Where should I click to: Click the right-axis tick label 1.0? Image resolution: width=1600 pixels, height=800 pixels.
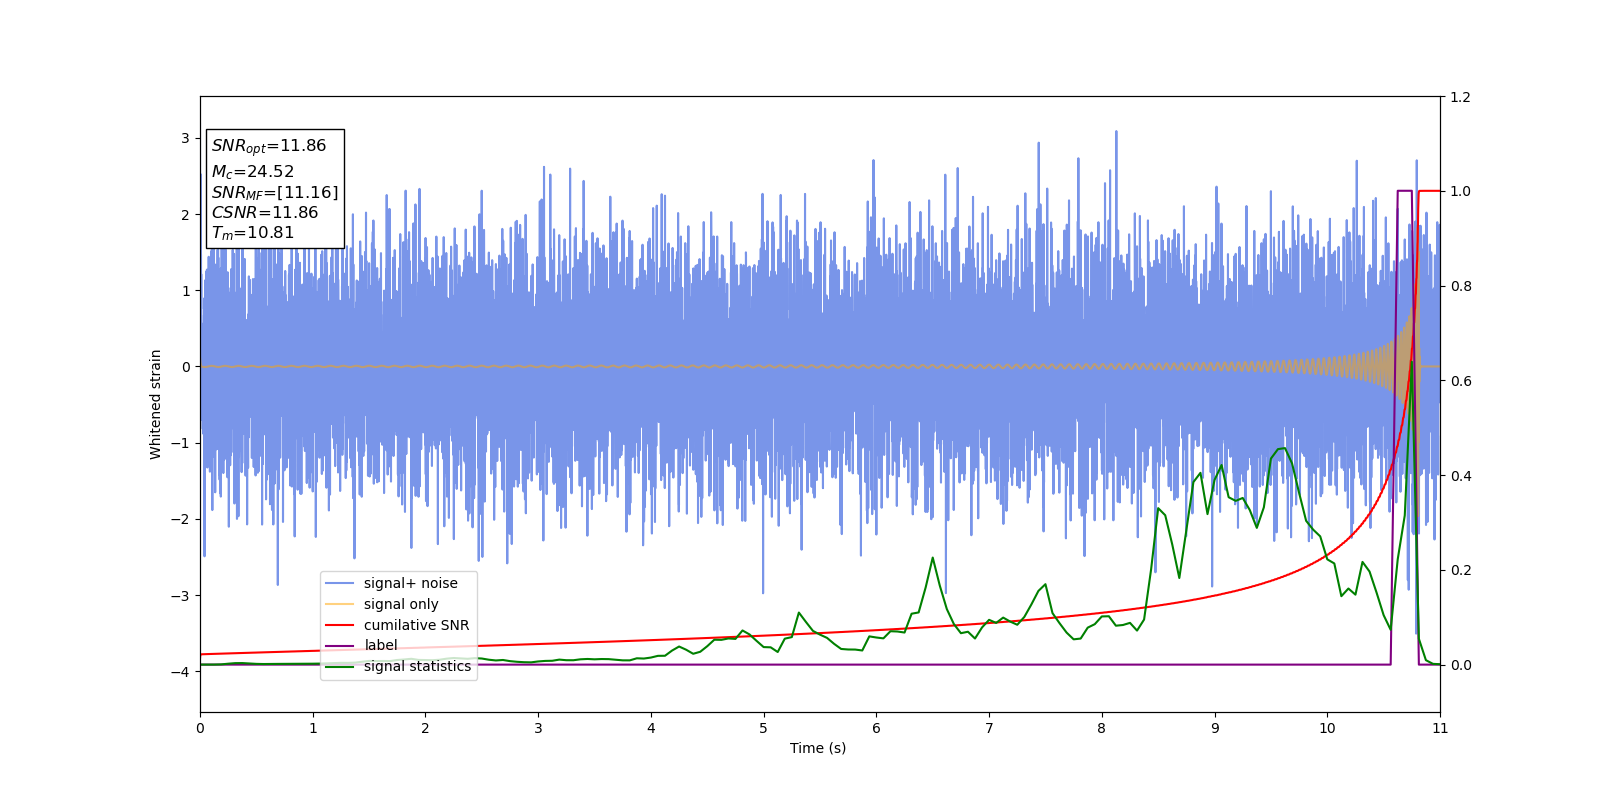(1460, 191)
